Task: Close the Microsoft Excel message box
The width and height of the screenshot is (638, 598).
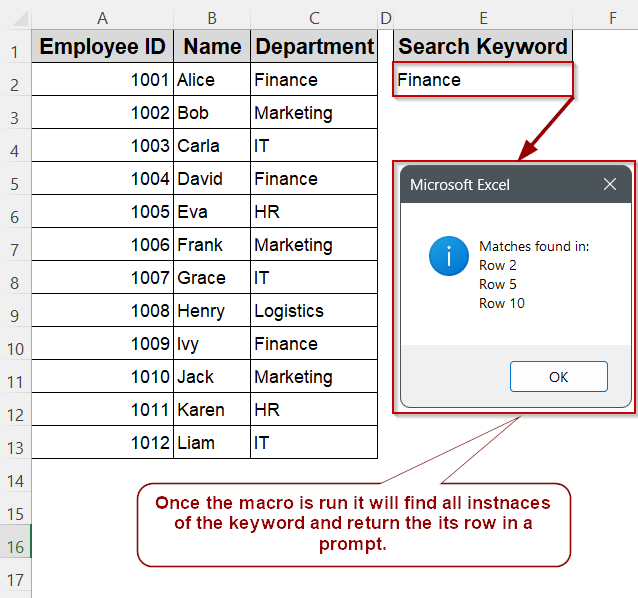Action: (610, 185)
